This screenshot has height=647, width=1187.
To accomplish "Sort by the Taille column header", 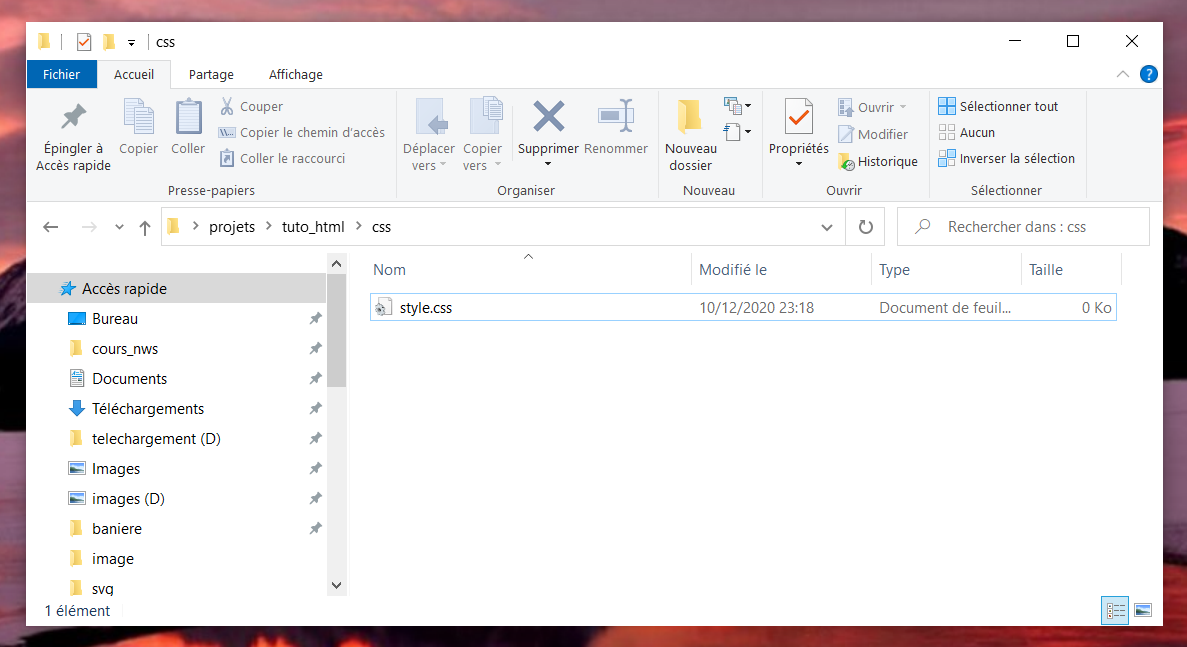I will click(1070, 270).
